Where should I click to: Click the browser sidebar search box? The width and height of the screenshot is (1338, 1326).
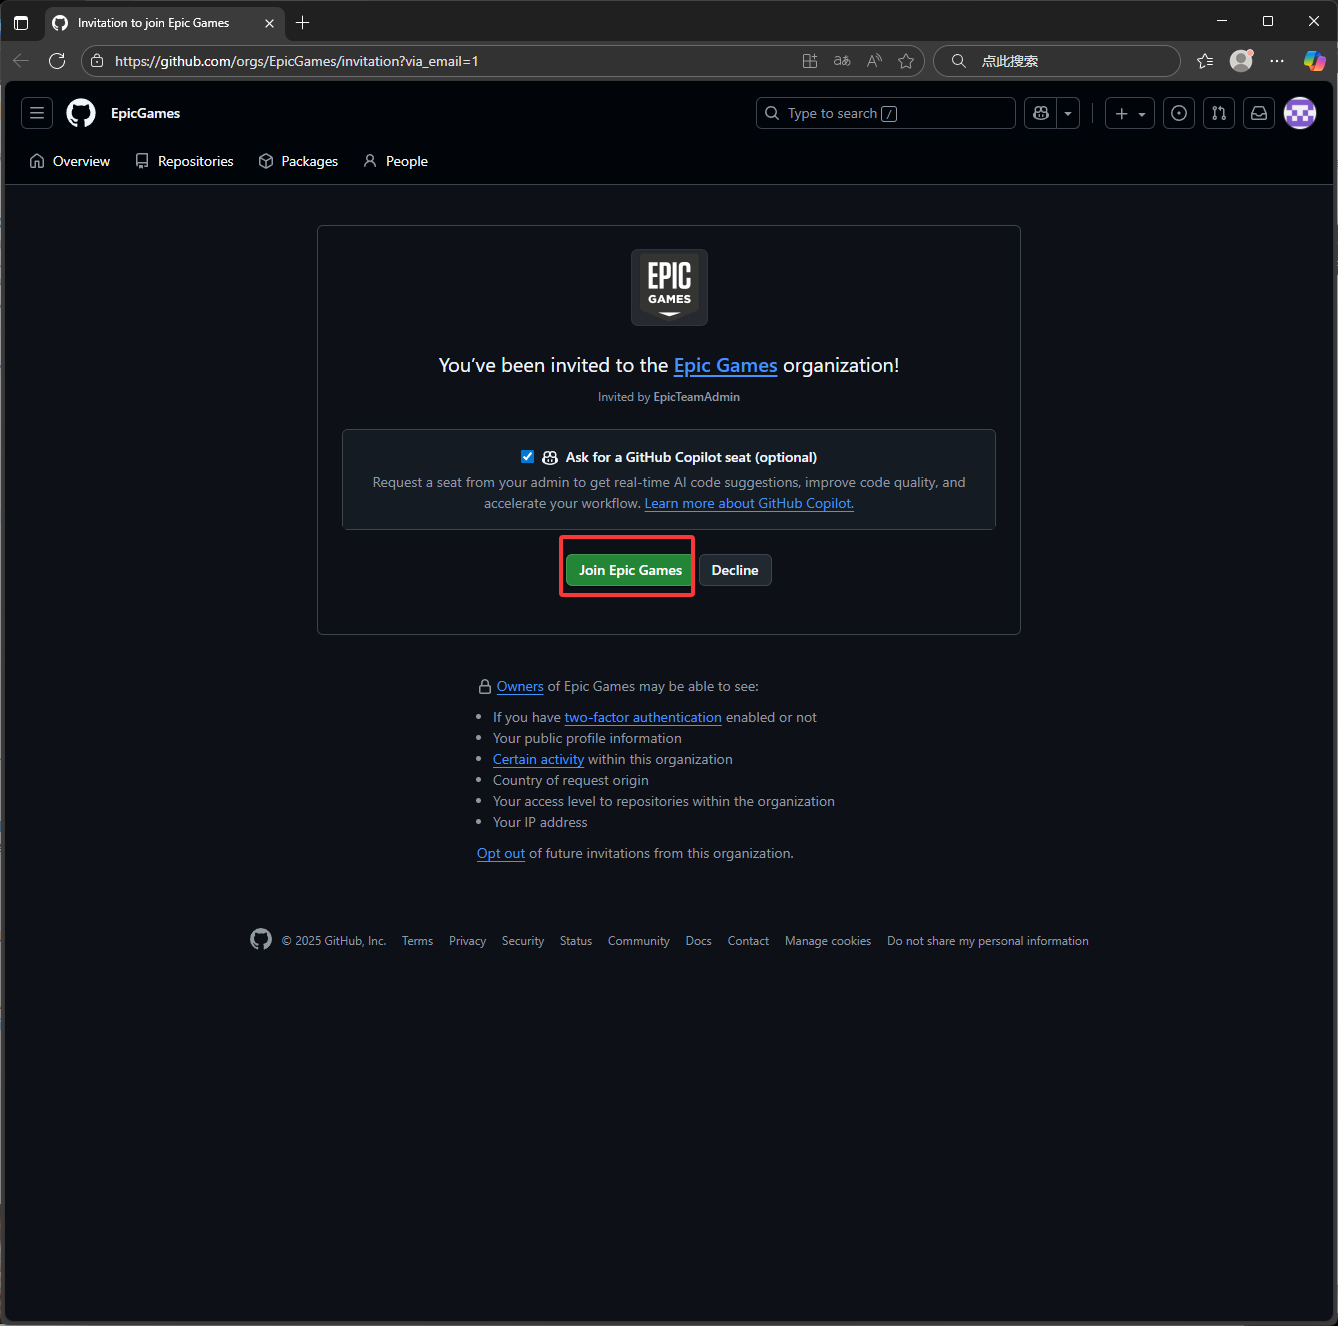1057,61
